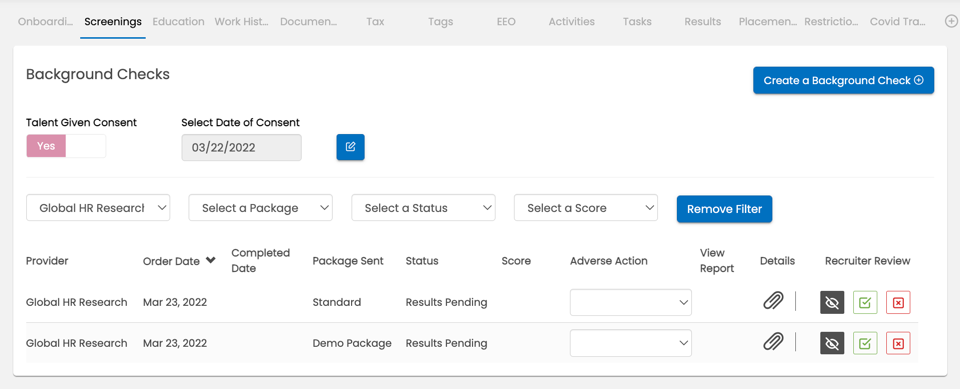Open Adverse Action dropdown in Standard row
The width and height of the screenshot is (960, 389).
click(631, 303)
